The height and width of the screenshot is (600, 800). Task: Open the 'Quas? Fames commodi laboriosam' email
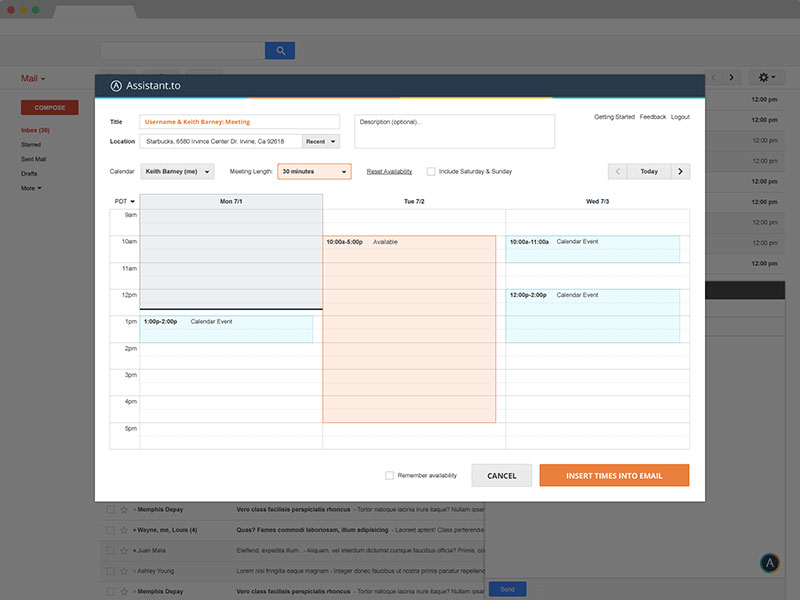pyautogui.click(x=293, y=530)
